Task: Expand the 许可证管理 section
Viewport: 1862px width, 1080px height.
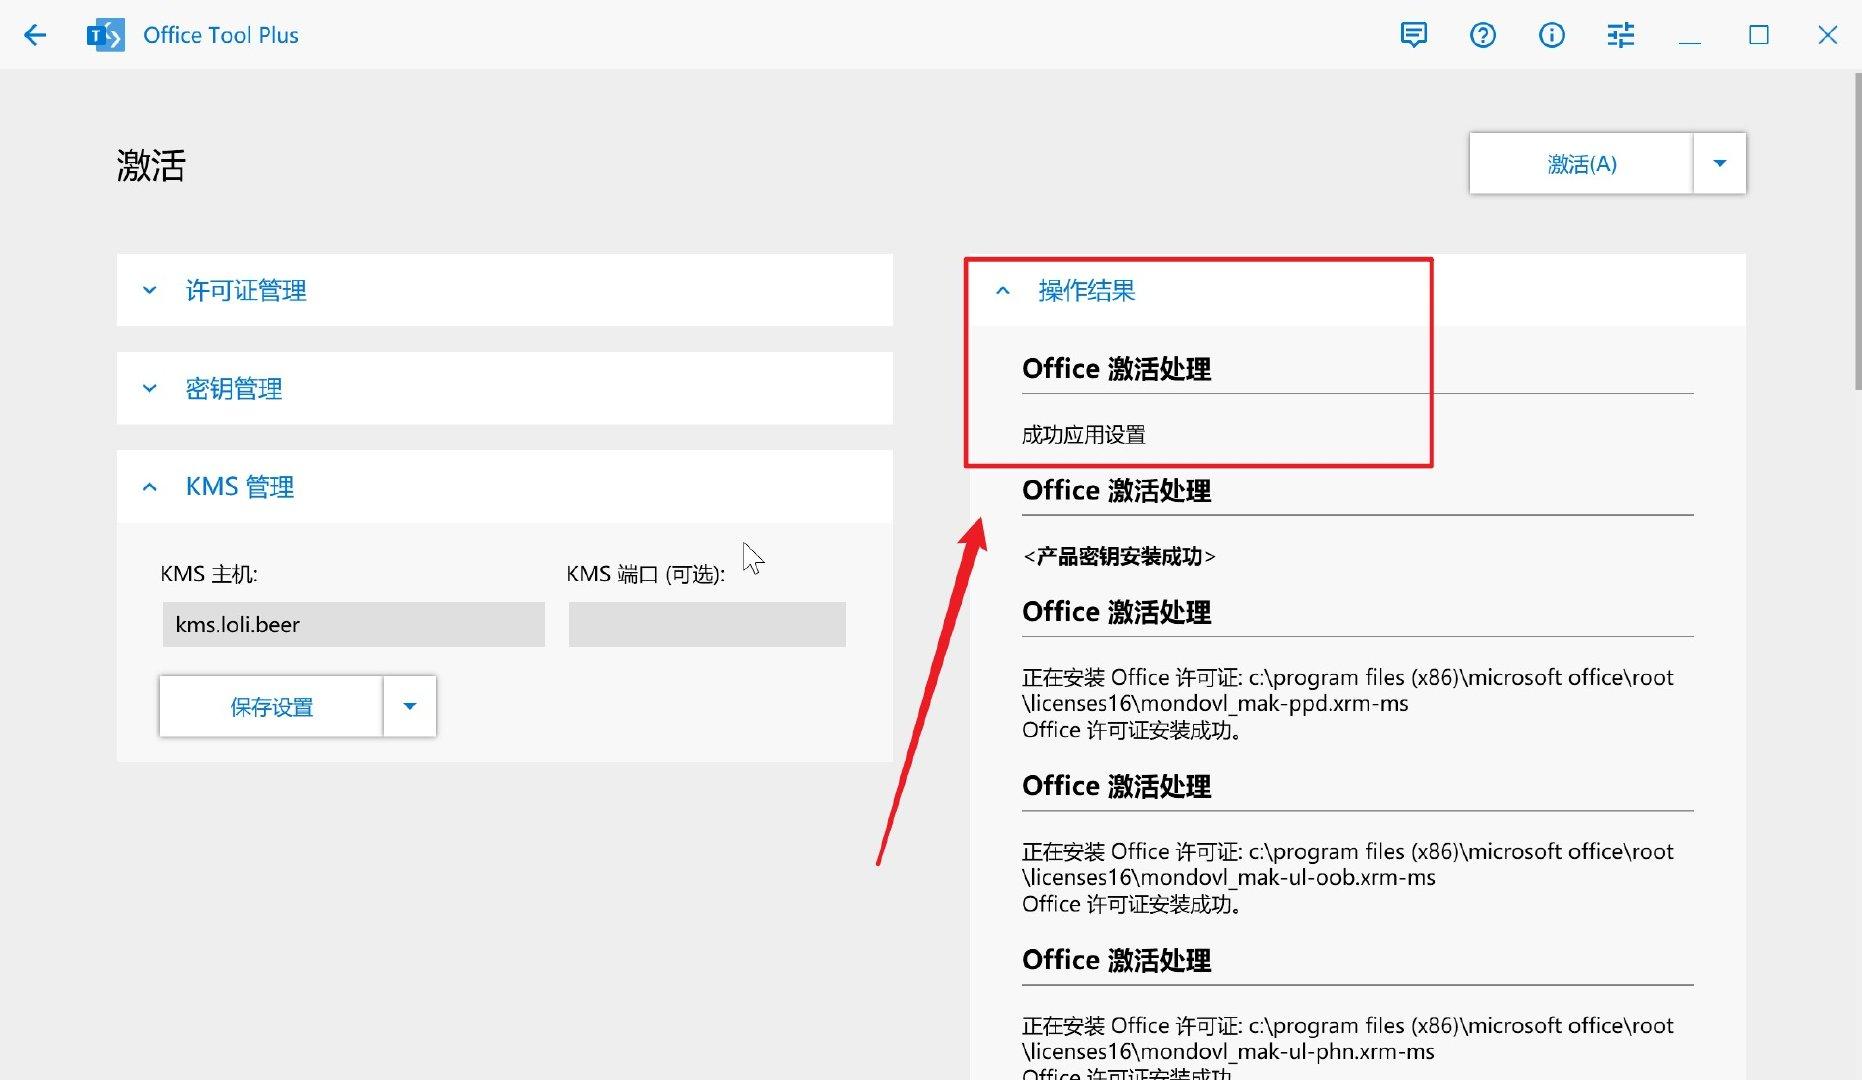Action: tap(504, 290)
